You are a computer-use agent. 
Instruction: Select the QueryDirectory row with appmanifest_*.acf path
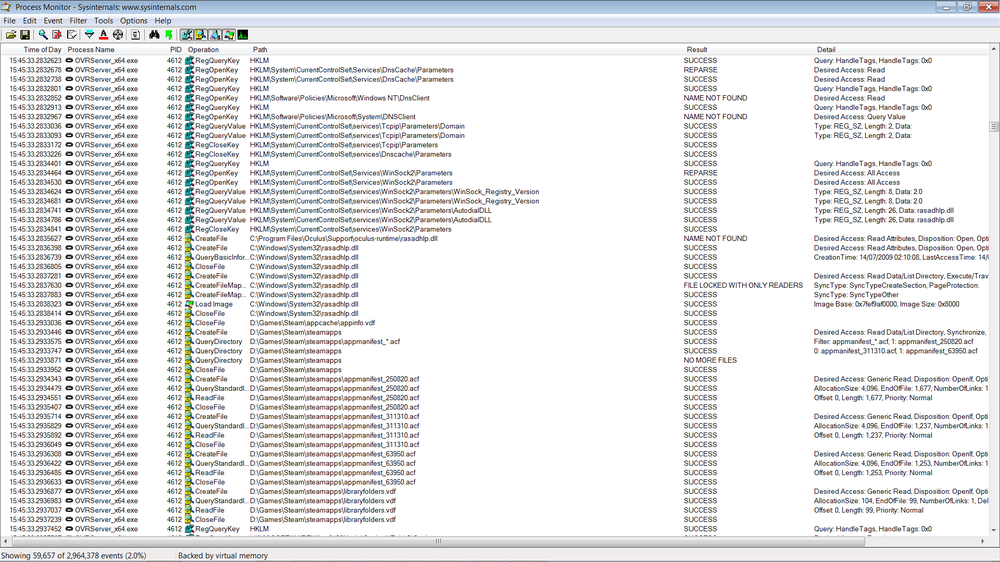[x=495, y=341]
